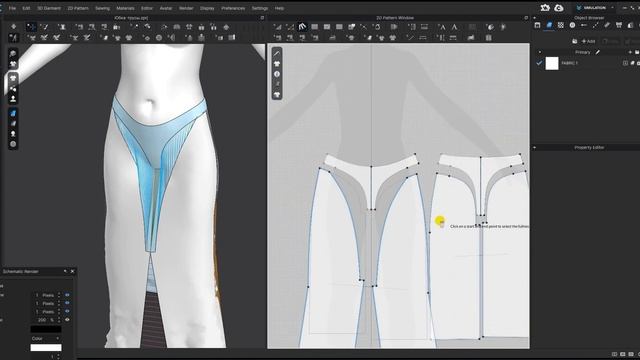Click the info circle icon in 2D vertical toolbar
Image resolution: width=640 pixels, height=360 pixels.
tap(277, 74)
